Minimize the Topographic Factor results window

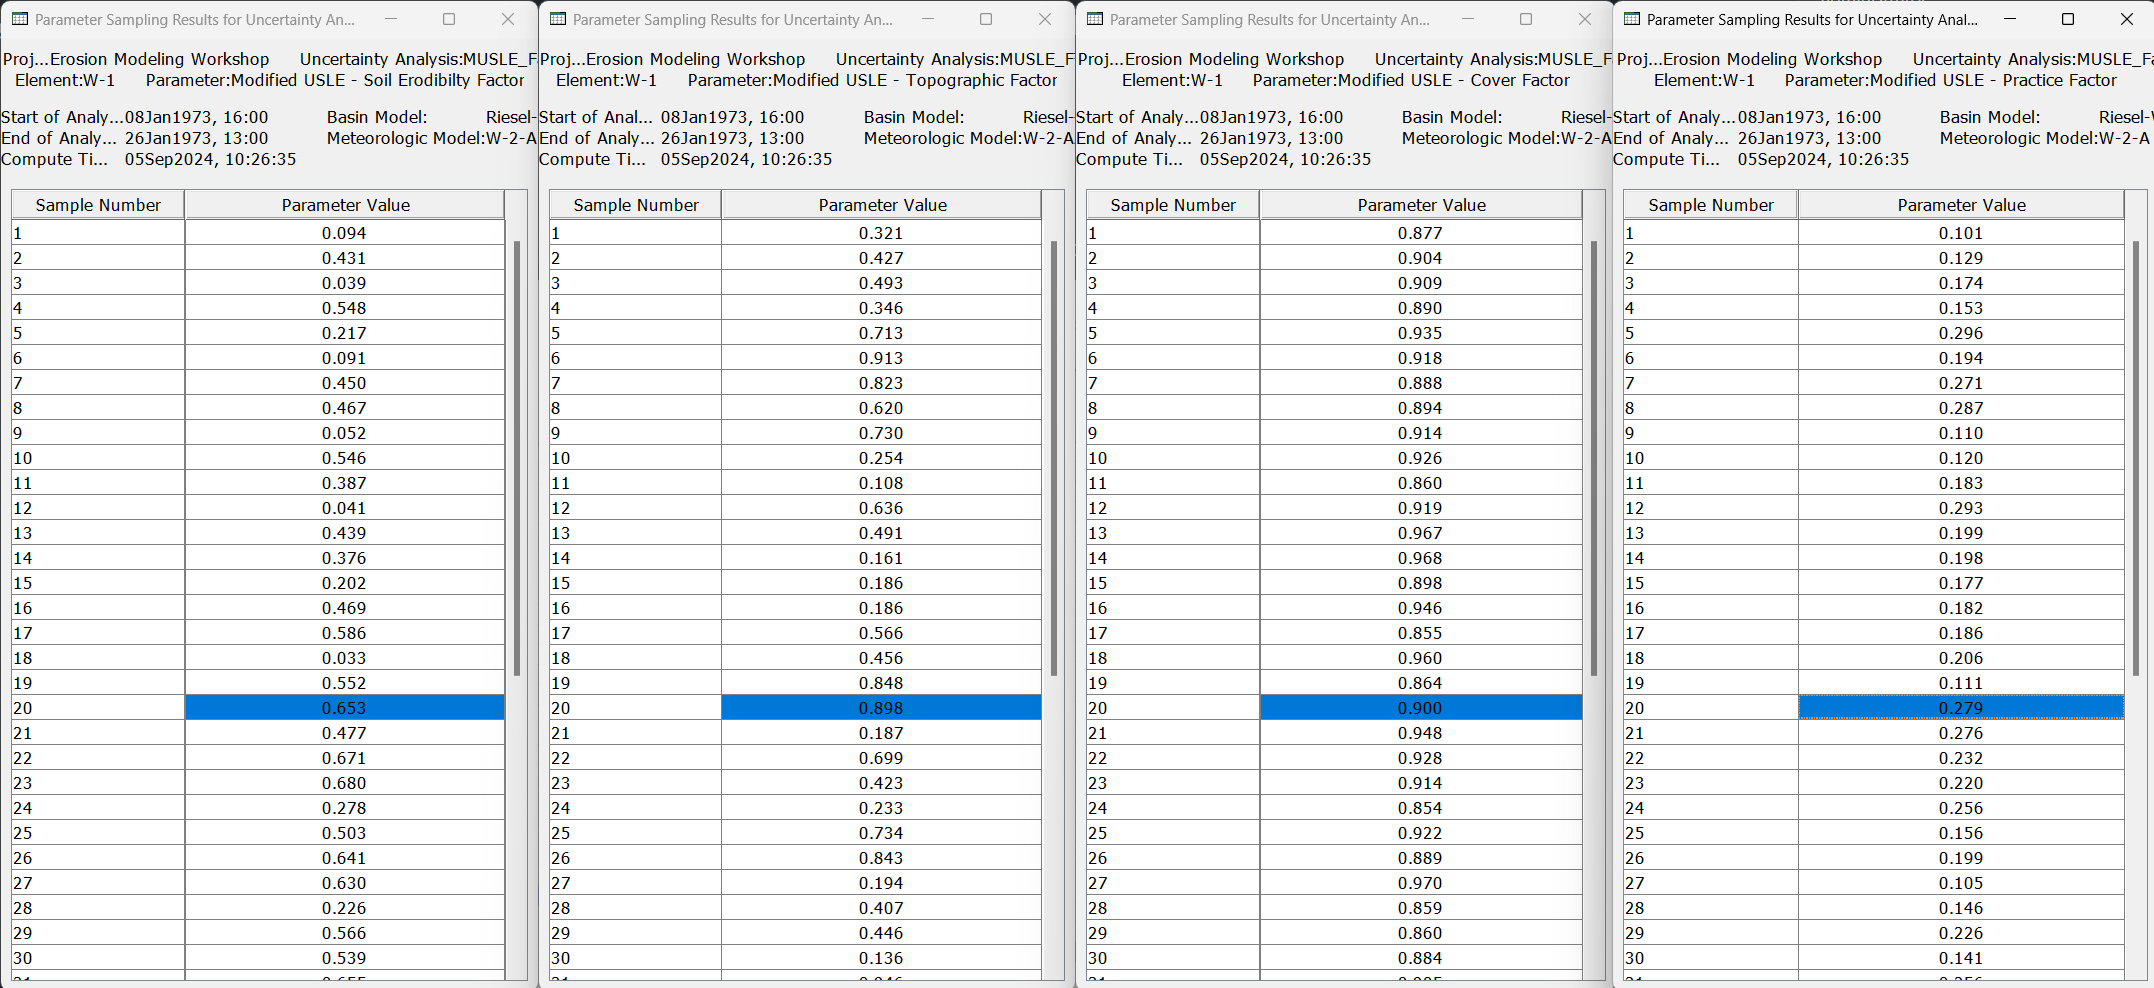[927, 19]
